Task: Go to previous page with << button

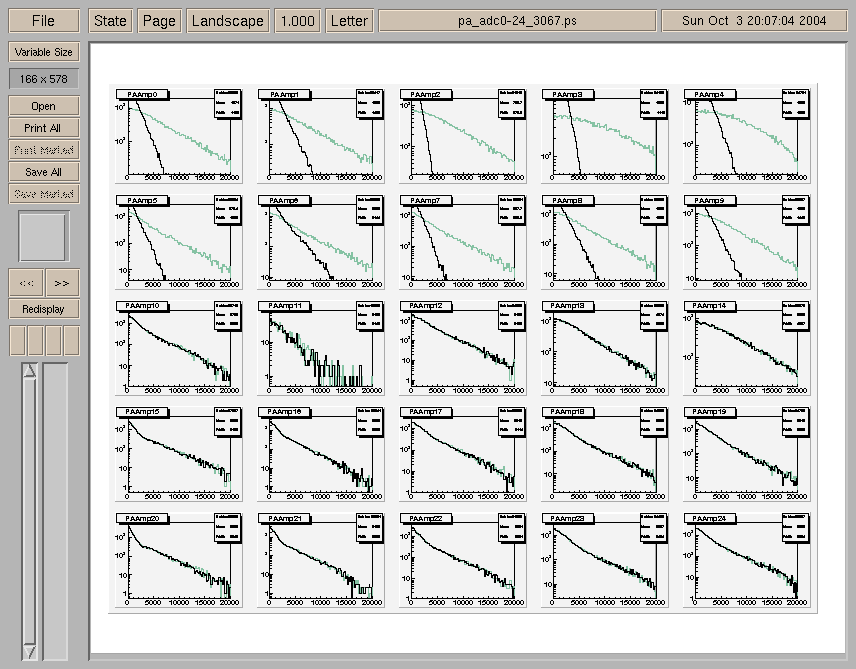Action: click(26, 283)
